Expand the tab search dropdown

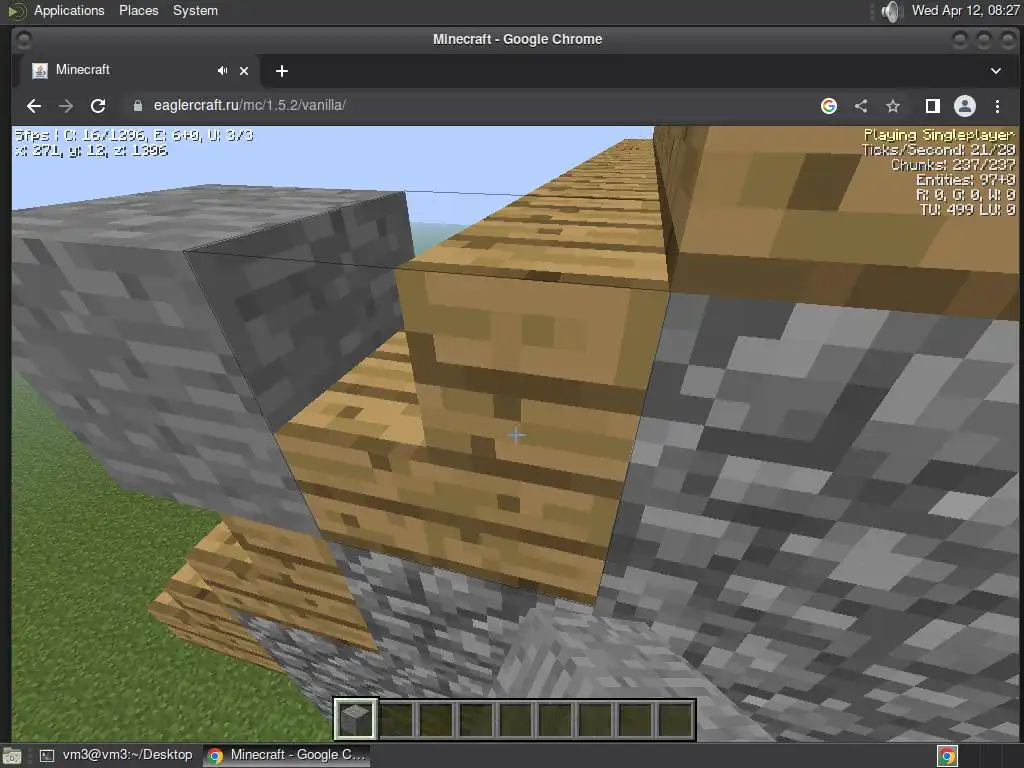coord(995,71)
